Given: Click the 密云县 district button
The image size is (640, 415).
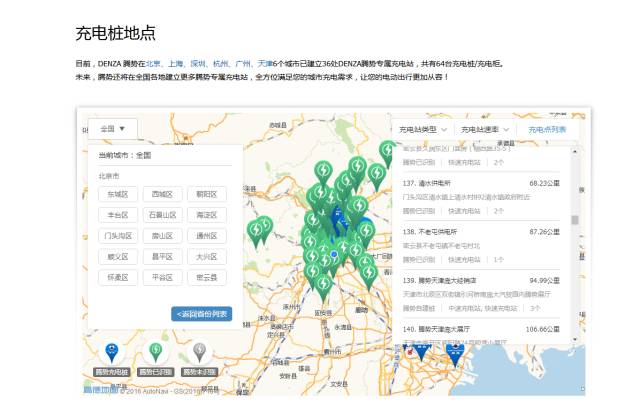Looking at the screenshot, I should [207, 277].
